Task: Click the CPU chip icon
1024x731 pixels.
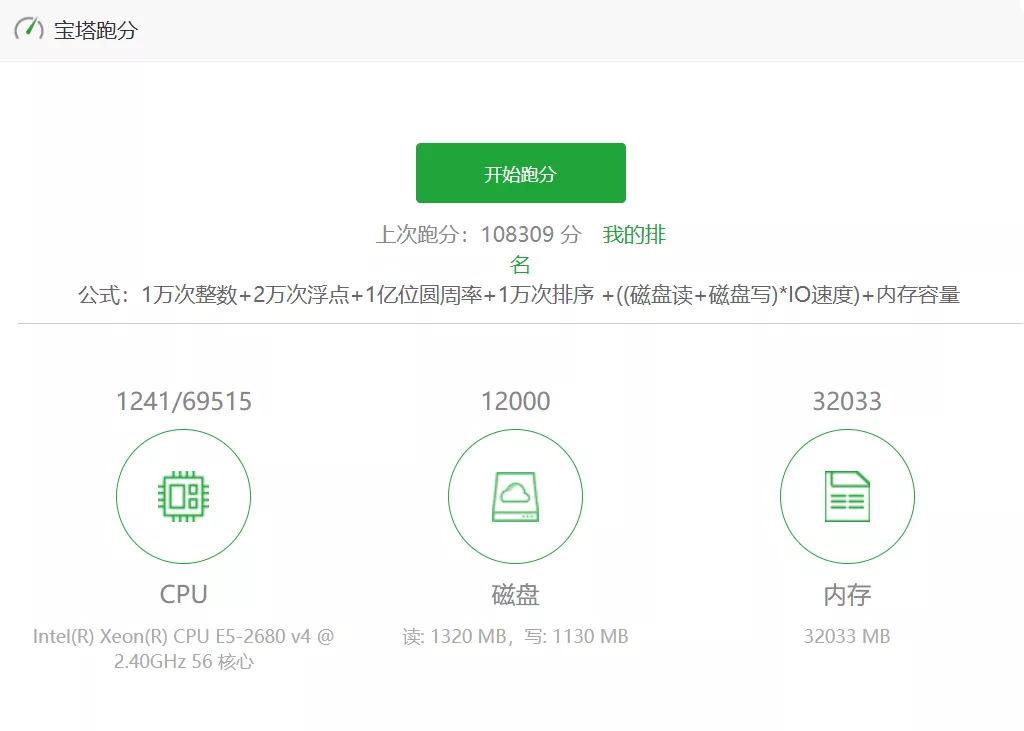Action: [183, 497]
